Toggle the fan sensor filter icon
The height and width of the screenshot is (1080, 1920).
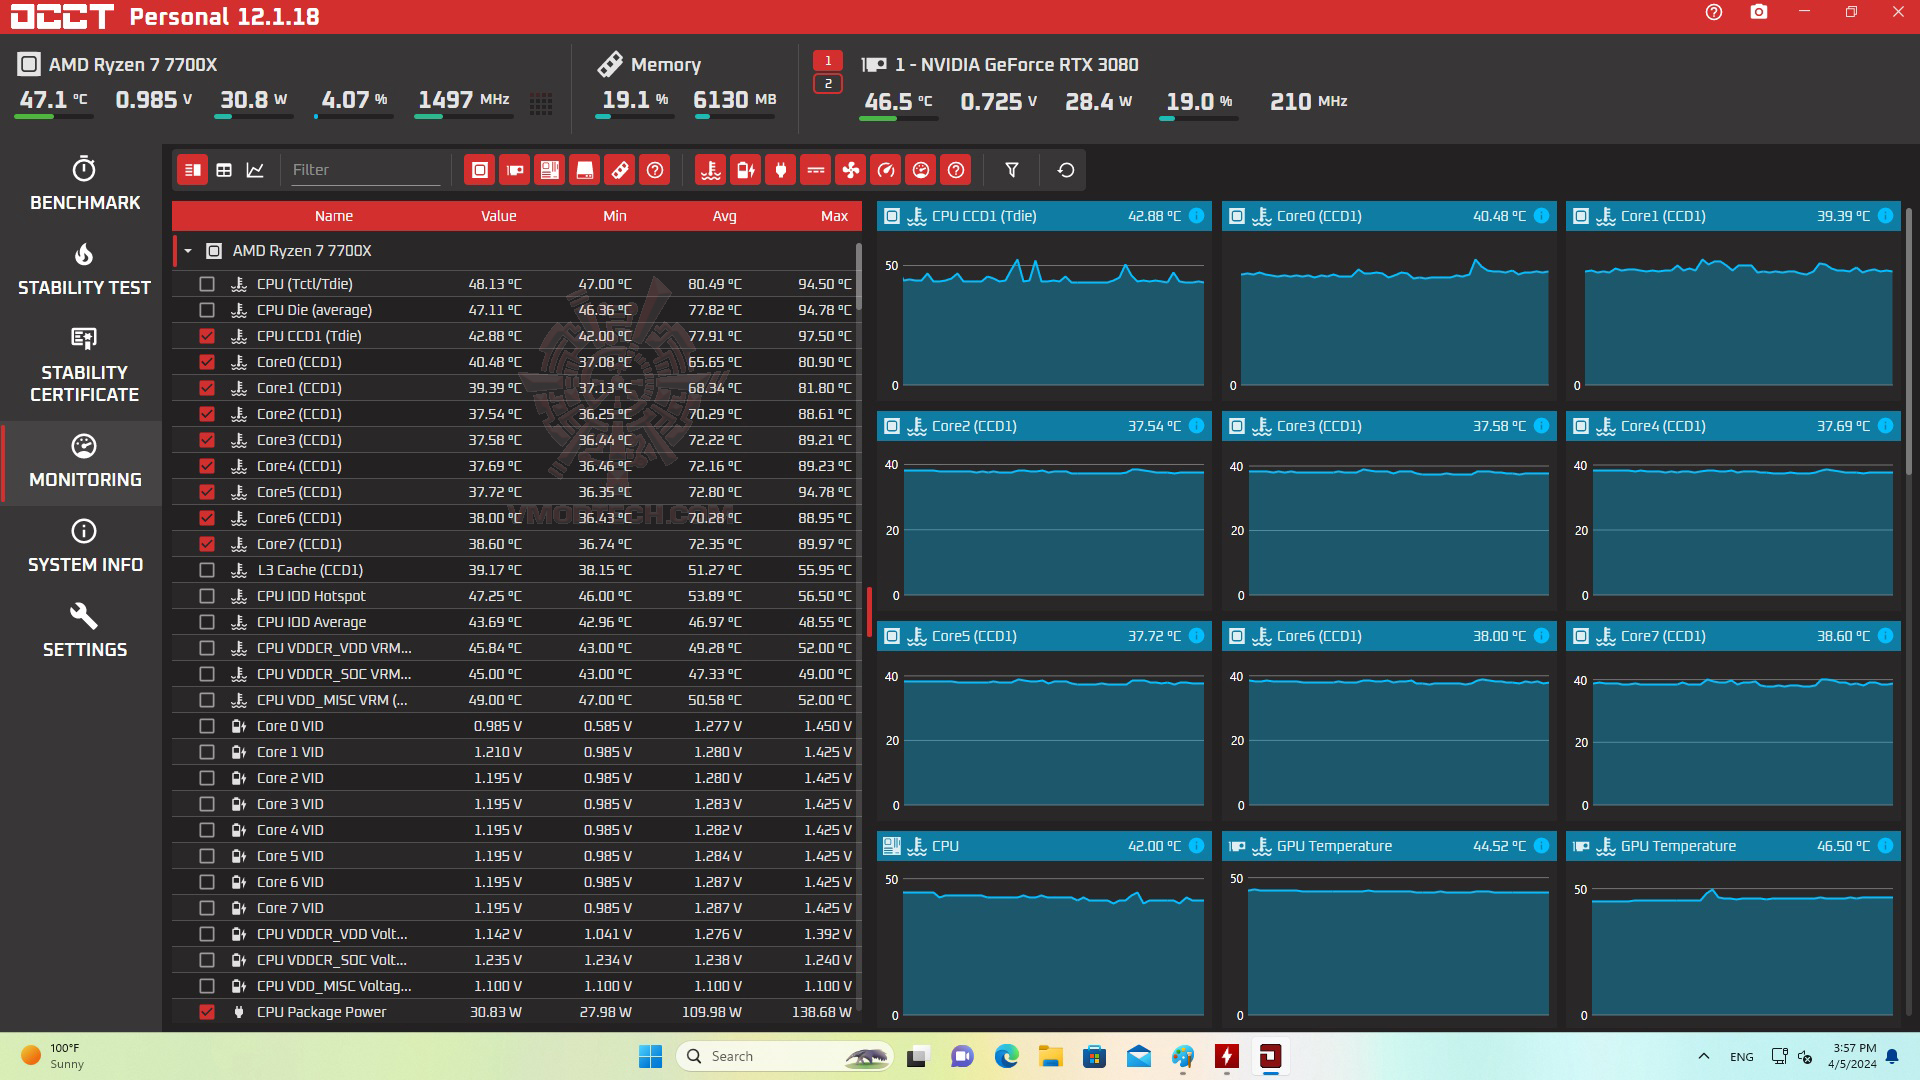[x=851, y=170]
